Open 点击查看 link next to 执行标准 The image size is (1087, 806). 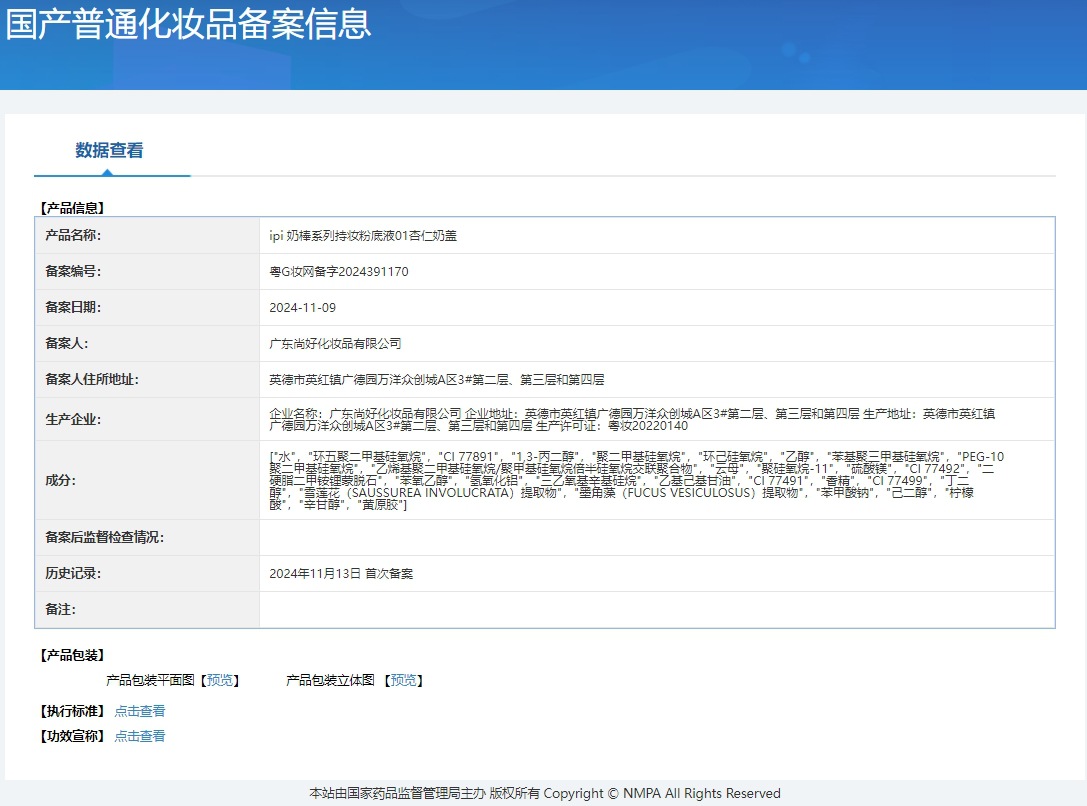click(x=140, y=711)
